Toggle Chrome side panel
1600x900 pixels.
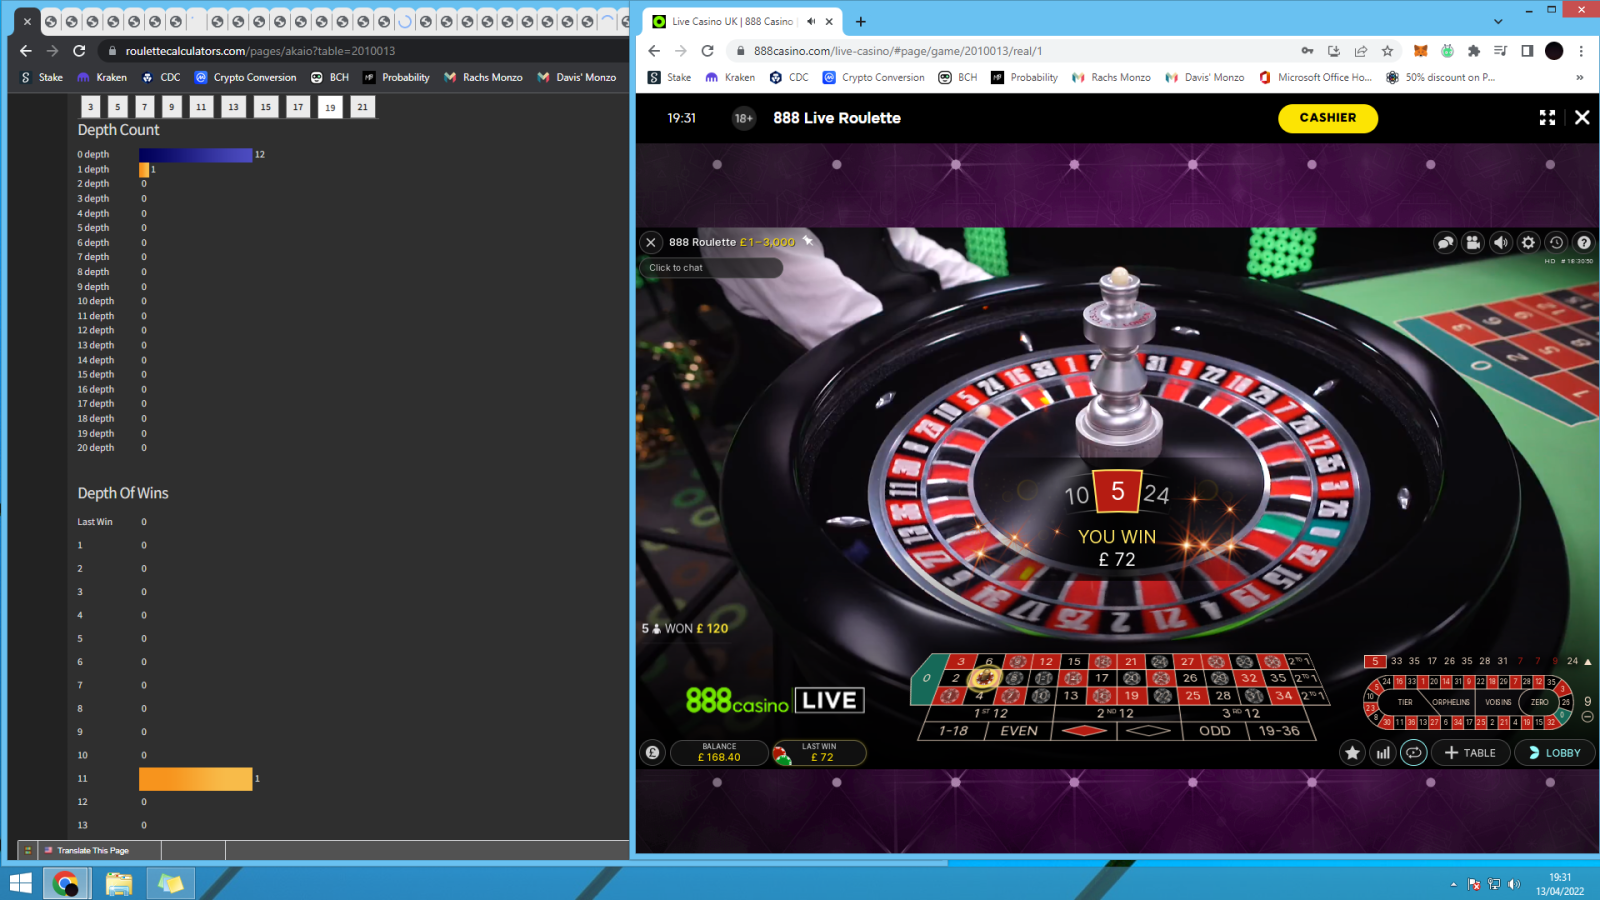point(1527,51)
